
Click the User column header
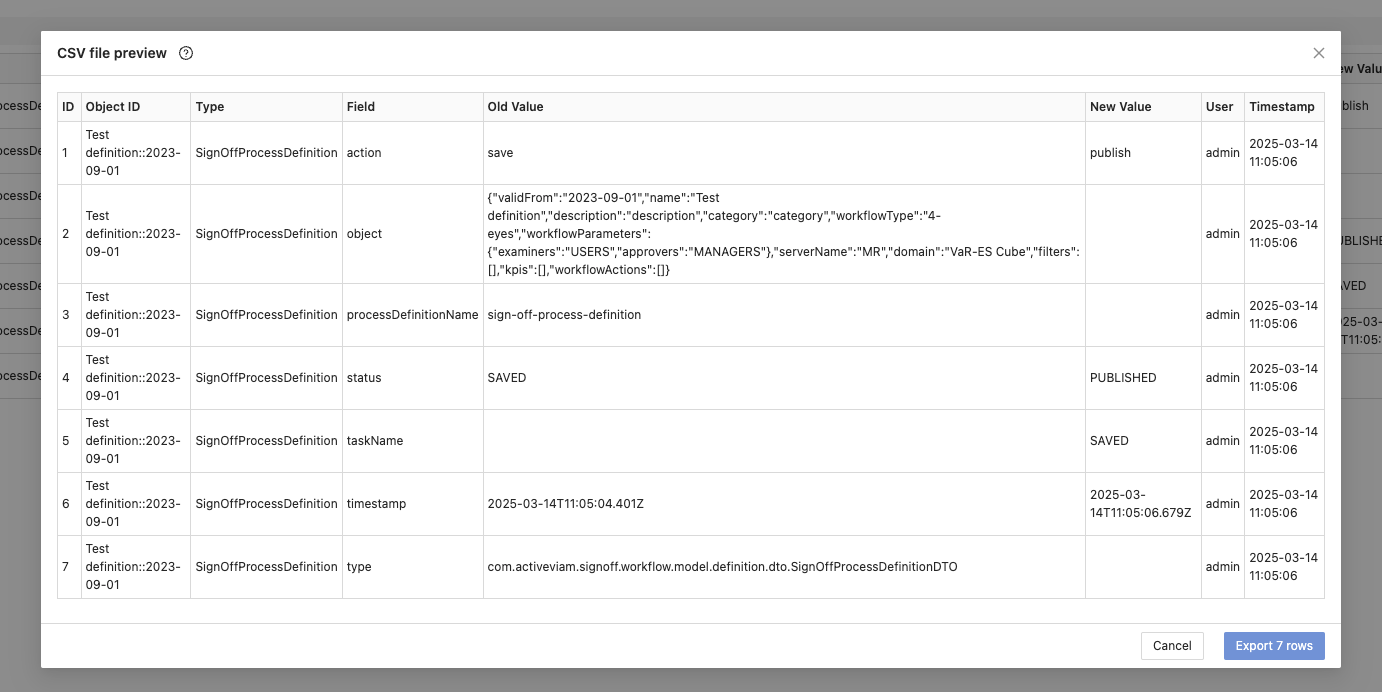point(1219,107)
